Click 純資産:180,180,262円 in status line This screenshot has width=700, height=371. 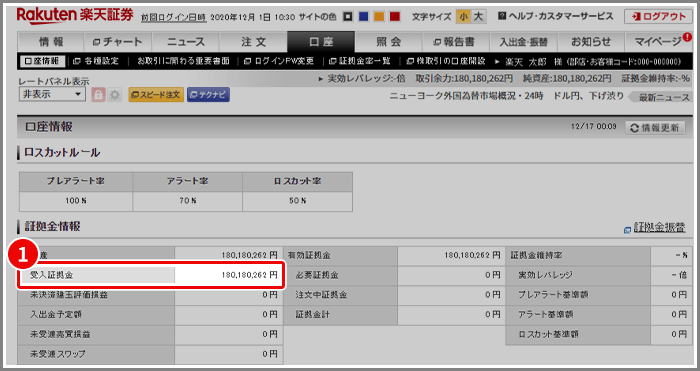click(x=567, y=79)
